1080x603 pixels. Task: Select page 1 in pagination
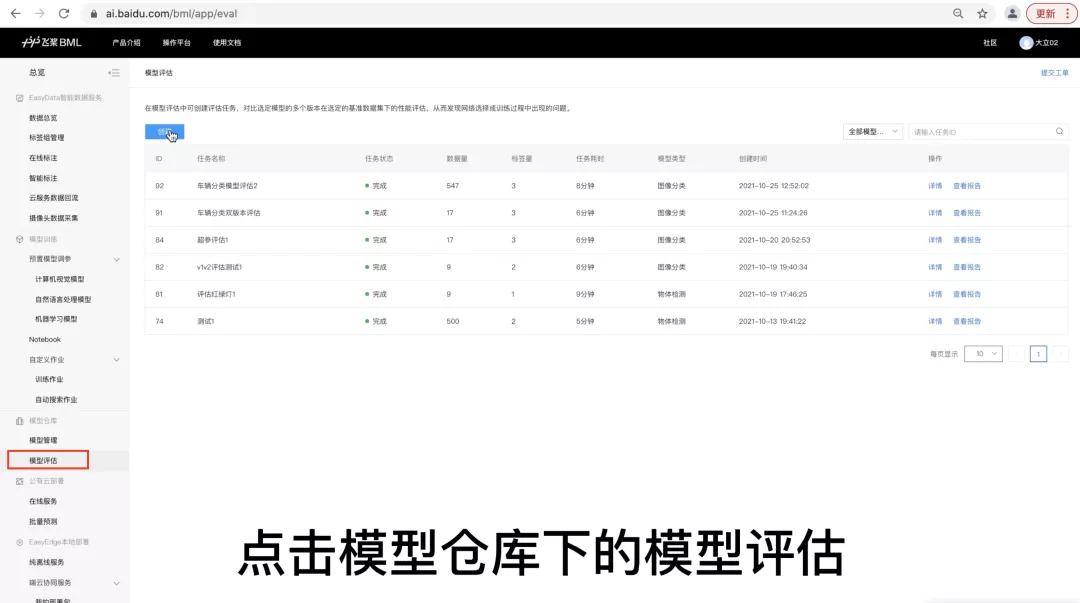1038,354
